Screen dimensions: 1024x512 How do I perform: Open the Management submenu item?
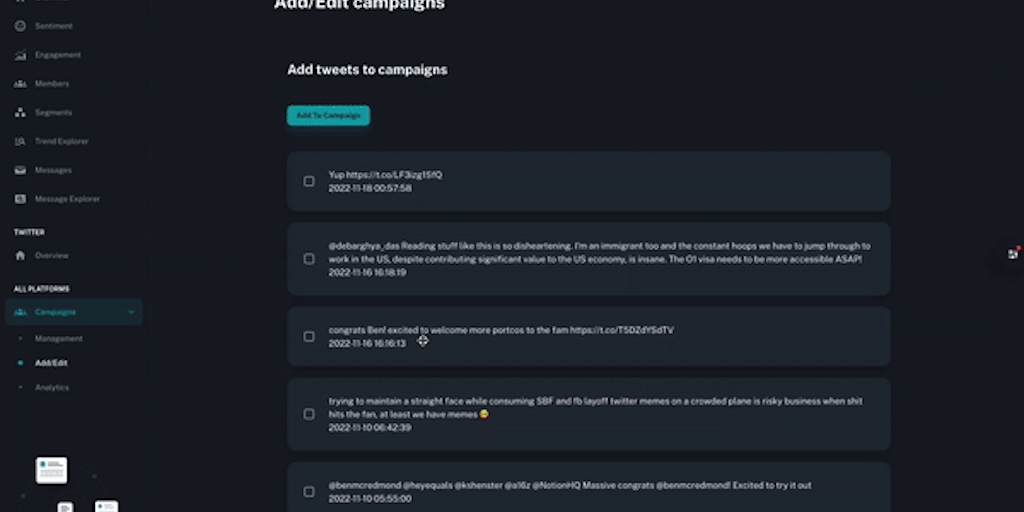point(58,339)
